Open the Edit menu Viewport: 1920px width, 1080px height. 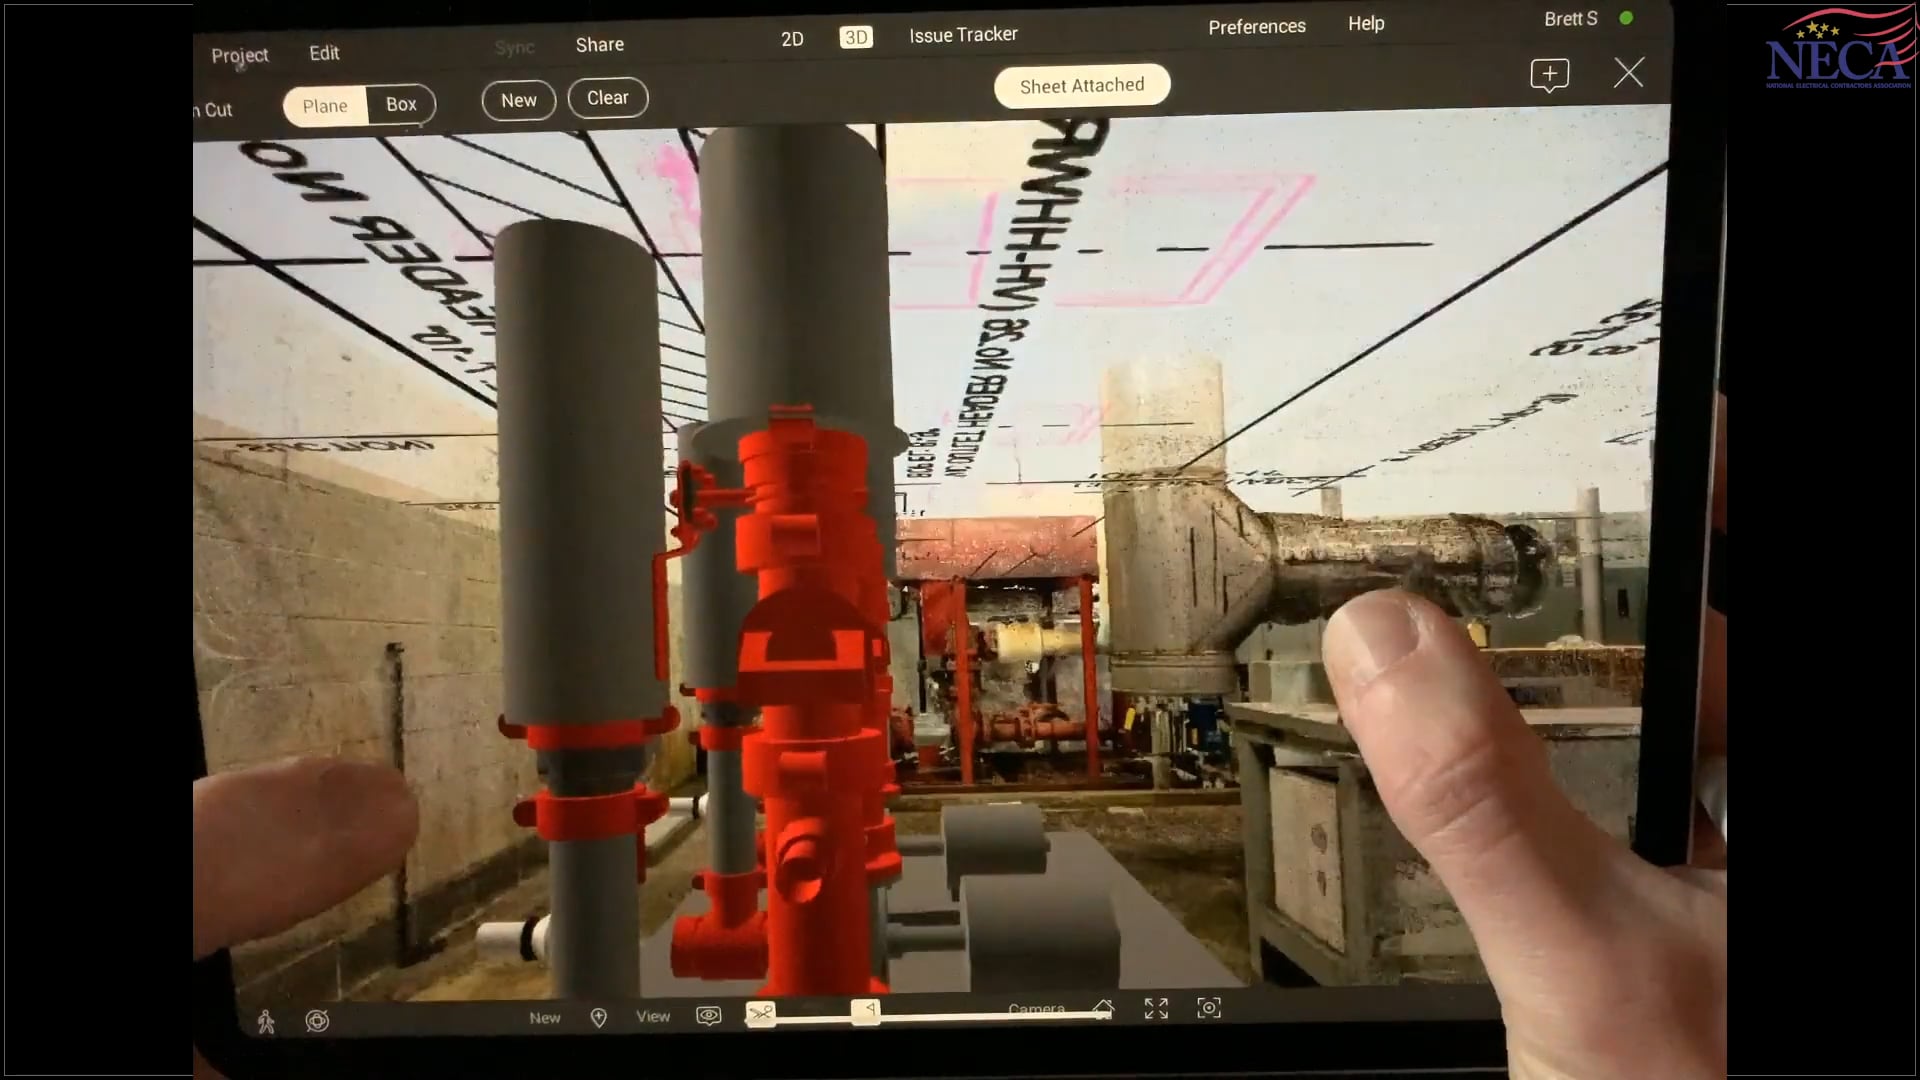(324, 53)
